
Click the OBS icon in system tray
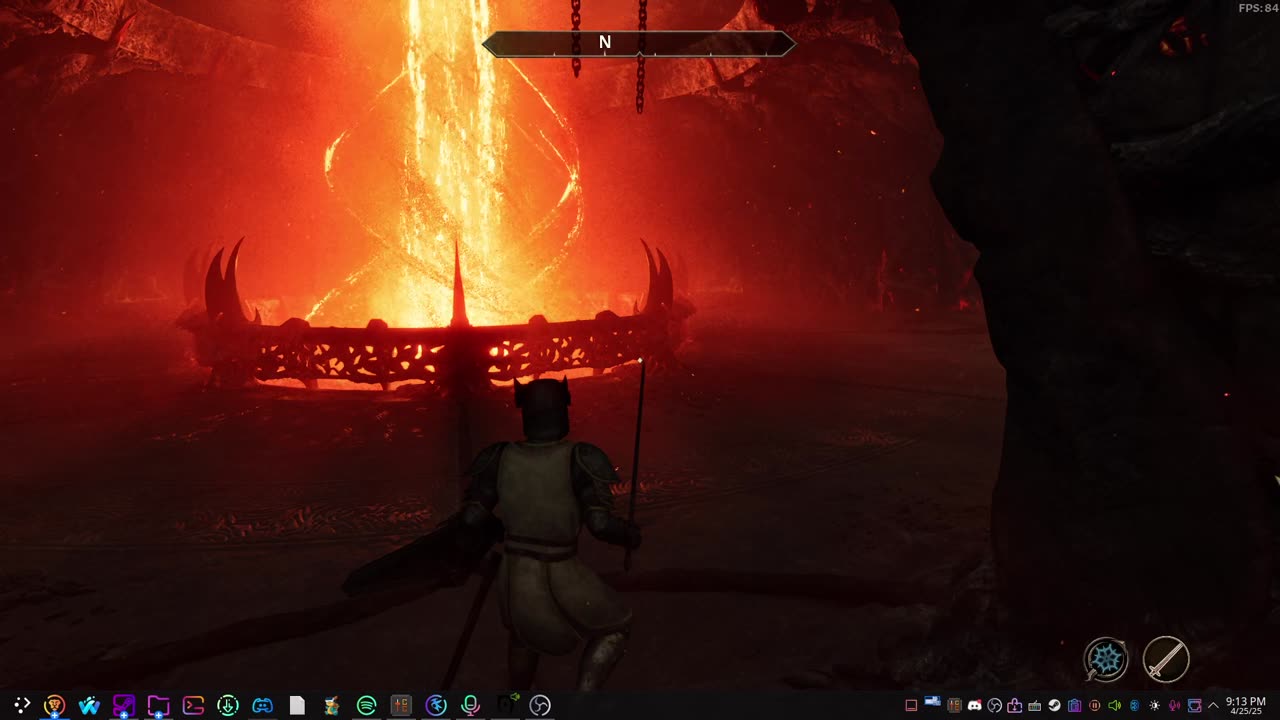(995, 705)
